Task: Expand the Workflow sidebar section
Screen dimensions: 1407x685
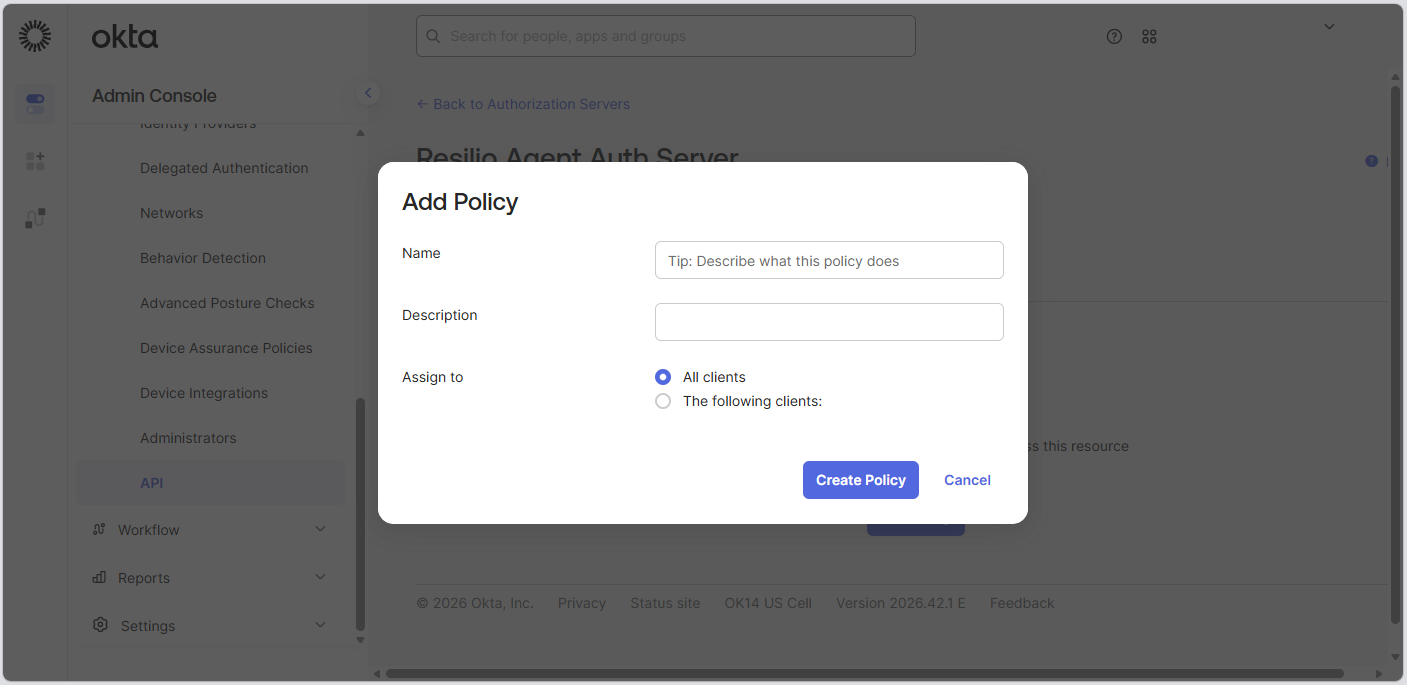Action: (320, 529)
